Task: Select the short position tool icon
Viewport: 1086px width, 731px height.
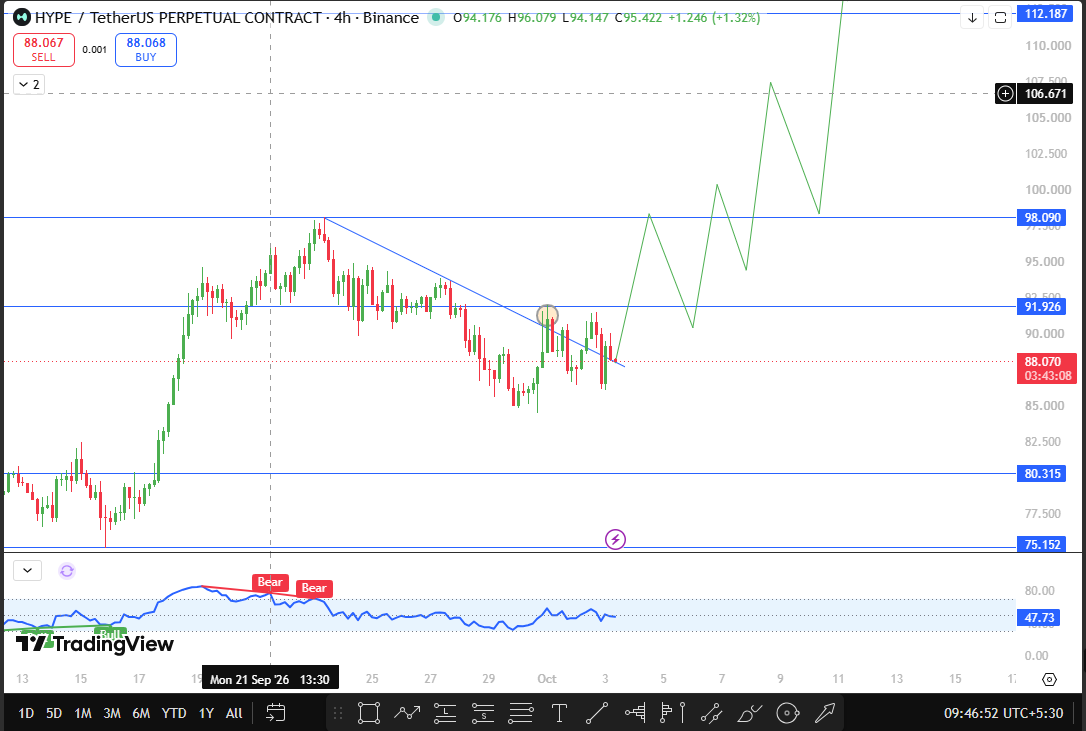Action: [x=483, y=713]
